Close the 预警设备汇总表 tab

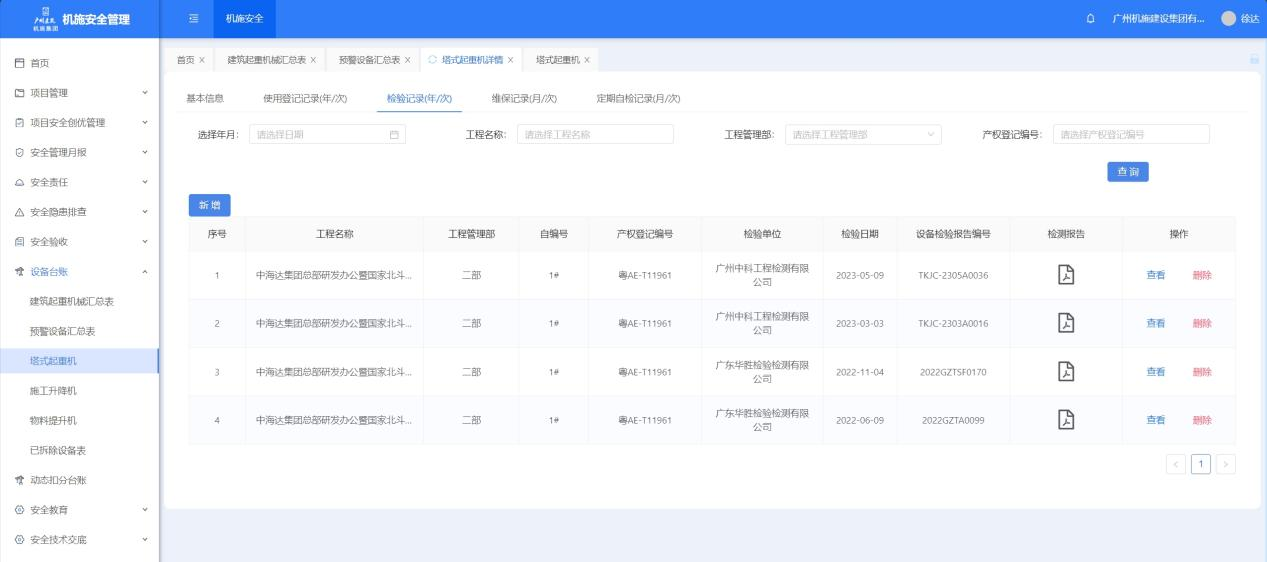pyautogui.click(x=409, y=60)
